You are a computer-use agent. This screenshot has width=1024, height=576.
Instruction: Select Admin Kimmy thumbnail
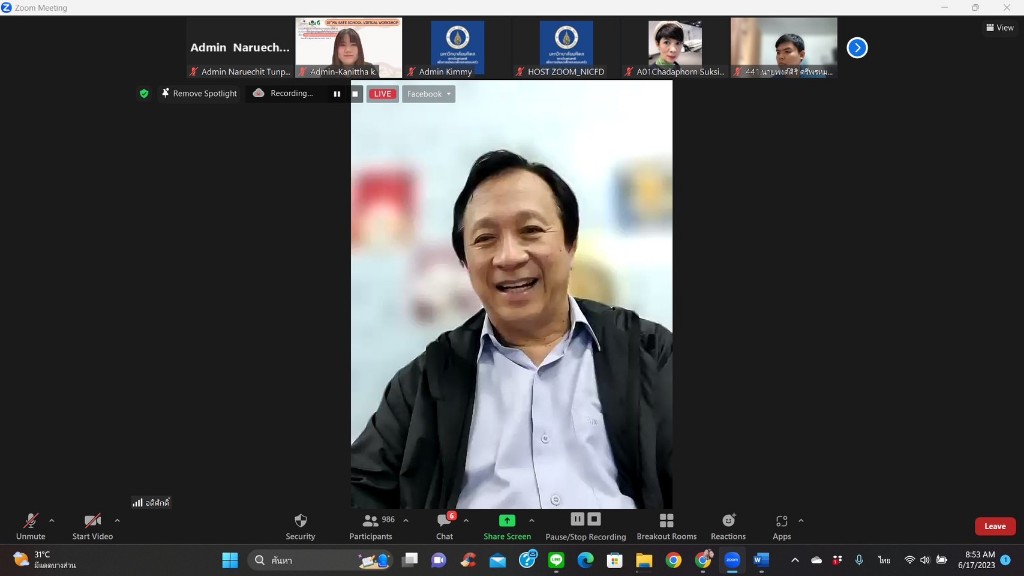click(457, 48)
